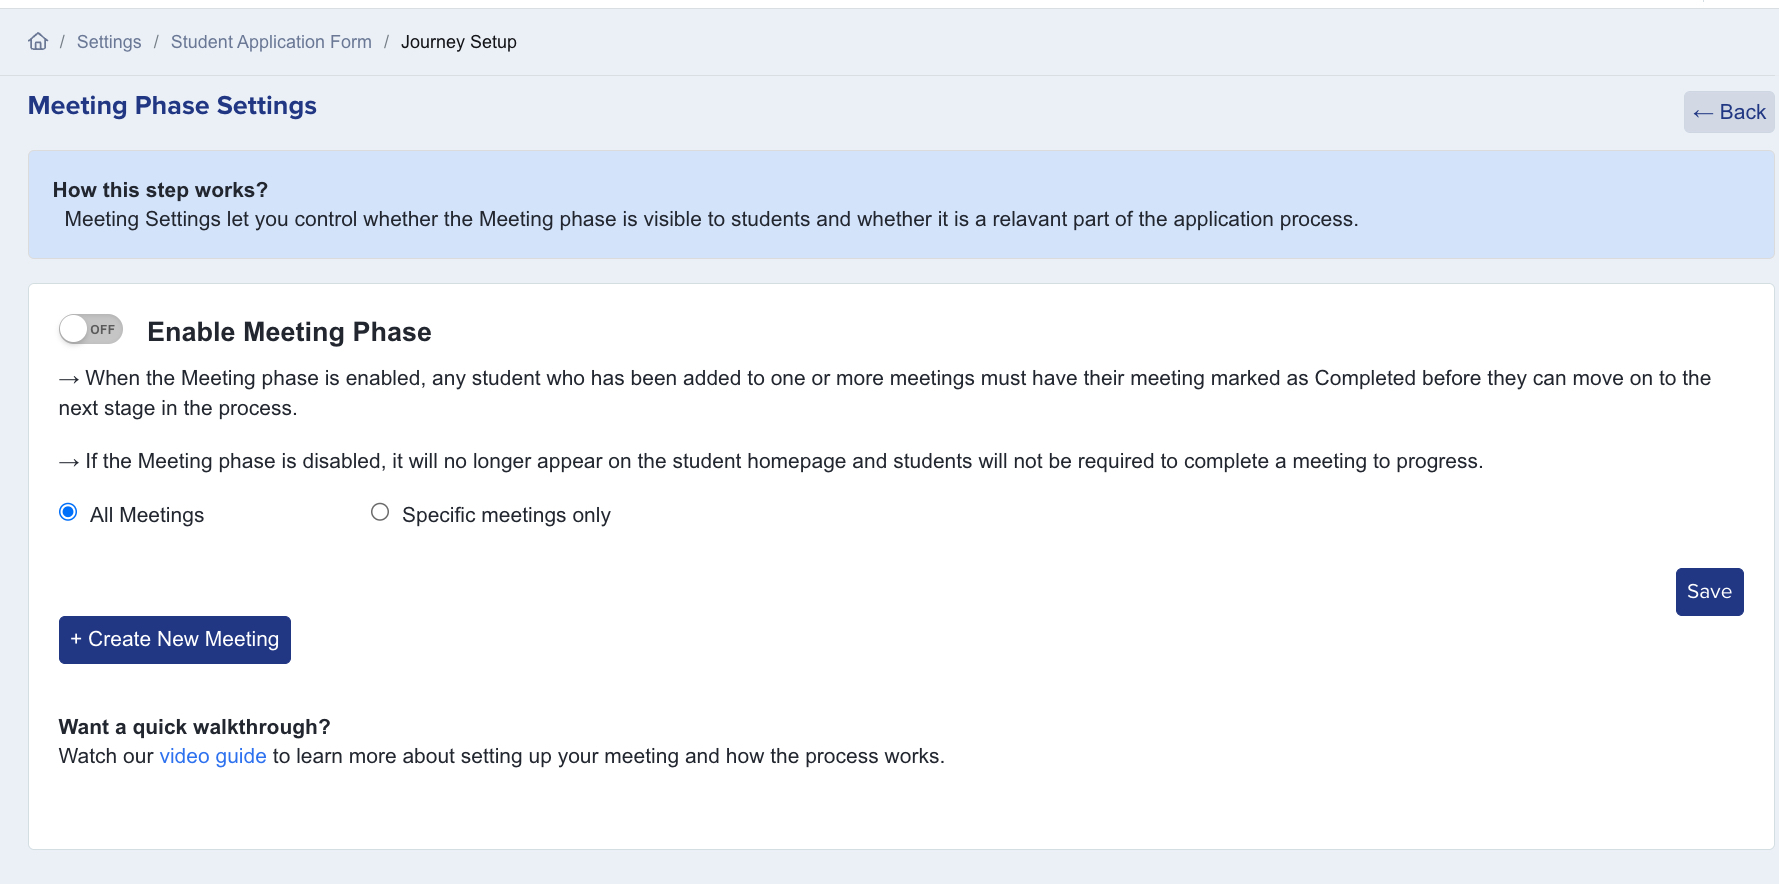Click the Want a quick walkthrough heading
Image resolution: width=1779 pixels, height=884 pixels.
pyautogui.click(x=194, y=727)
